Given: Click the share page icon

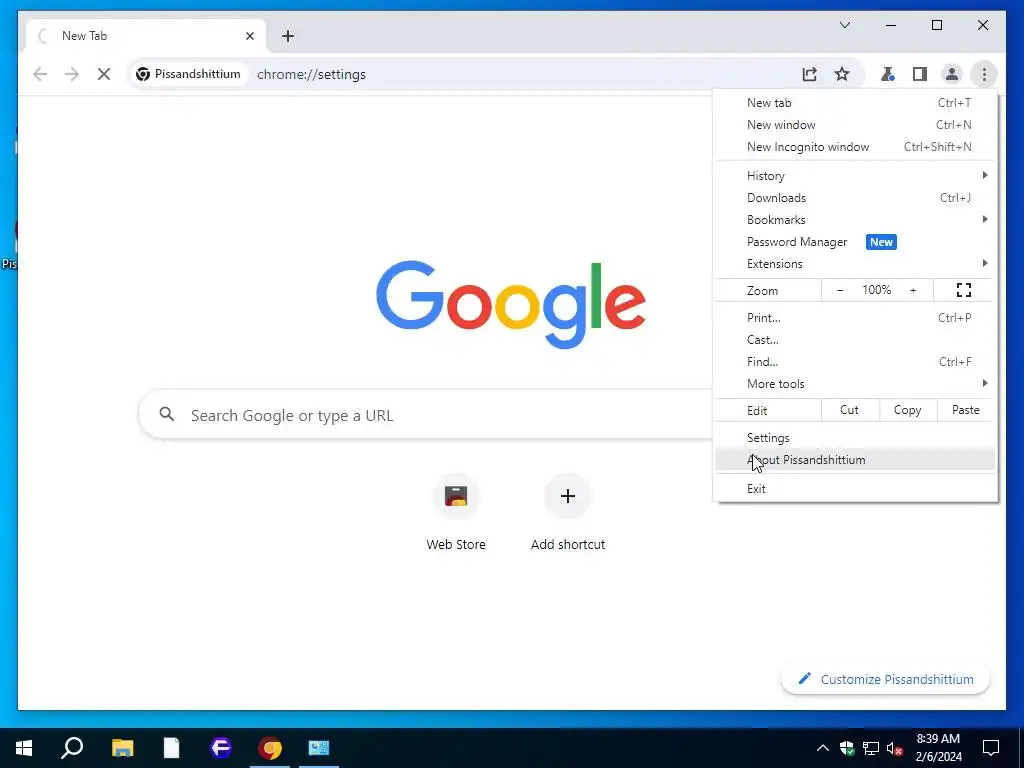Looking at the screenshot, I should pos(809,74).
